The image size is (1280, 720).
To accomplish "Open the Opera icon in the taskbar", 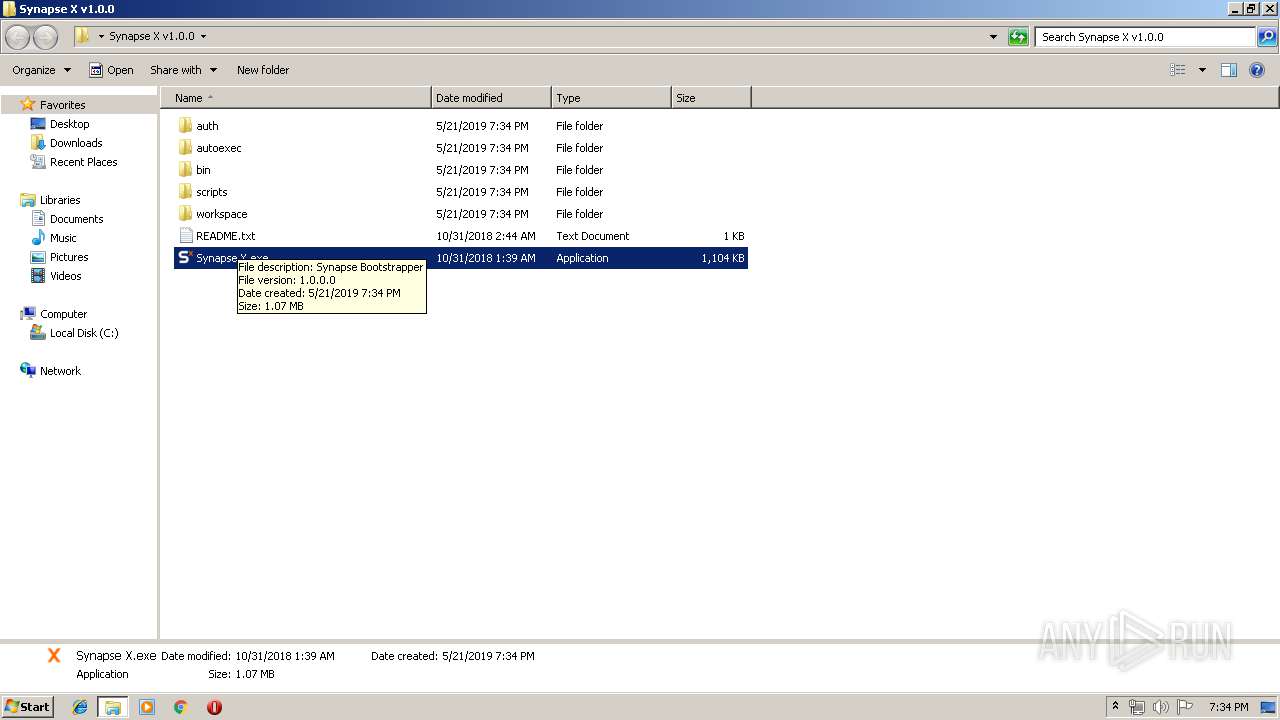I will click(x=214, y=707).
